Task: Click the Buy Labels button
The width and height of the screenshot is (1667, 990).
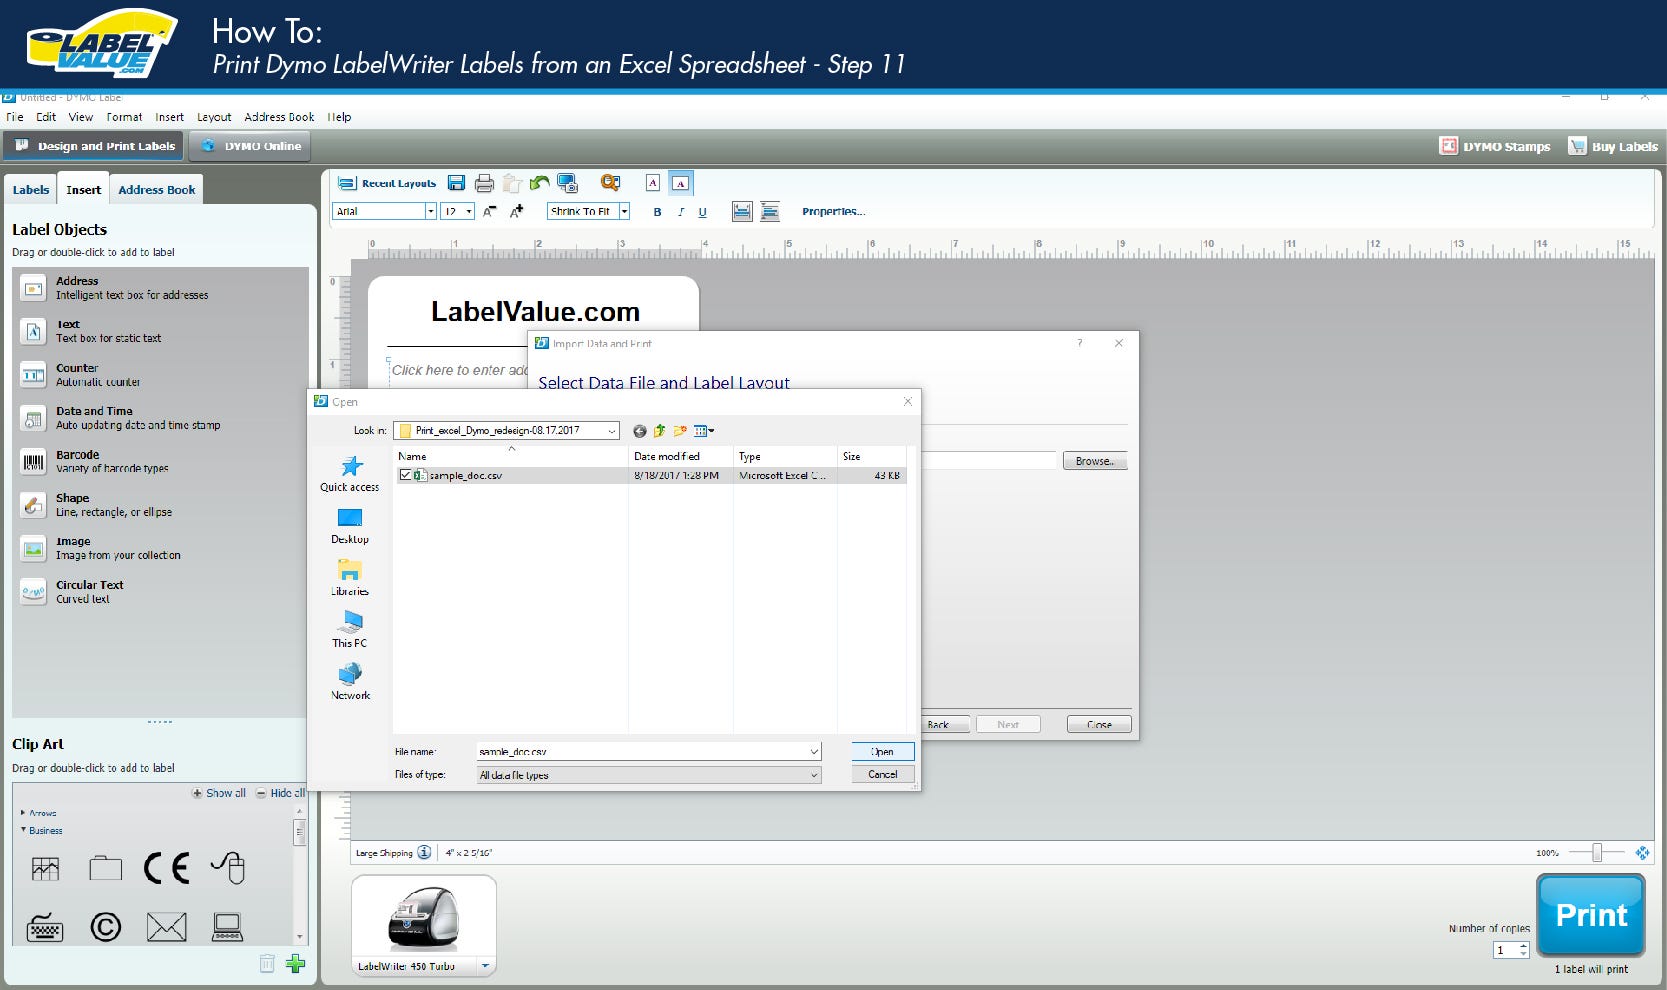Action: (1613, 146)
